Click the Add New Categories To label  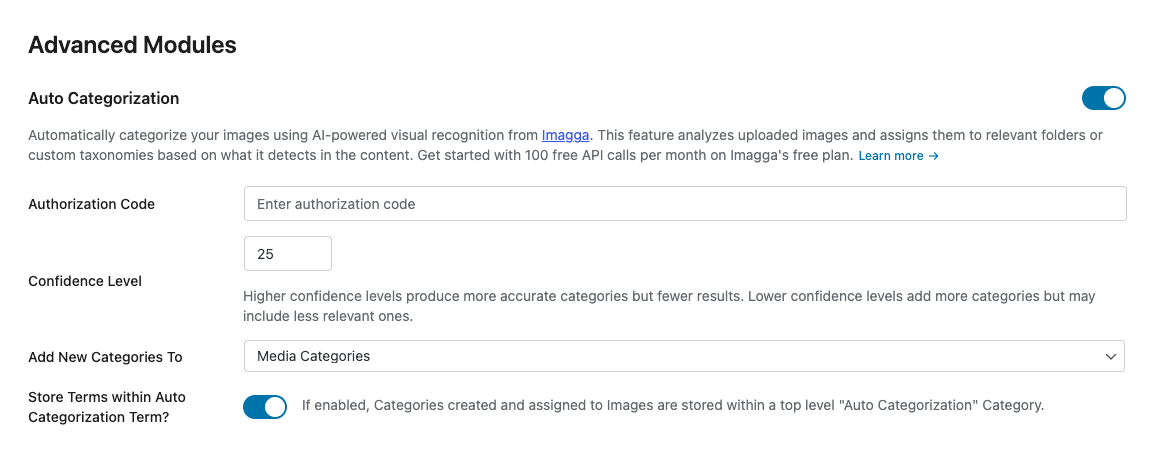pyautogui.click(x=105, y=357)
